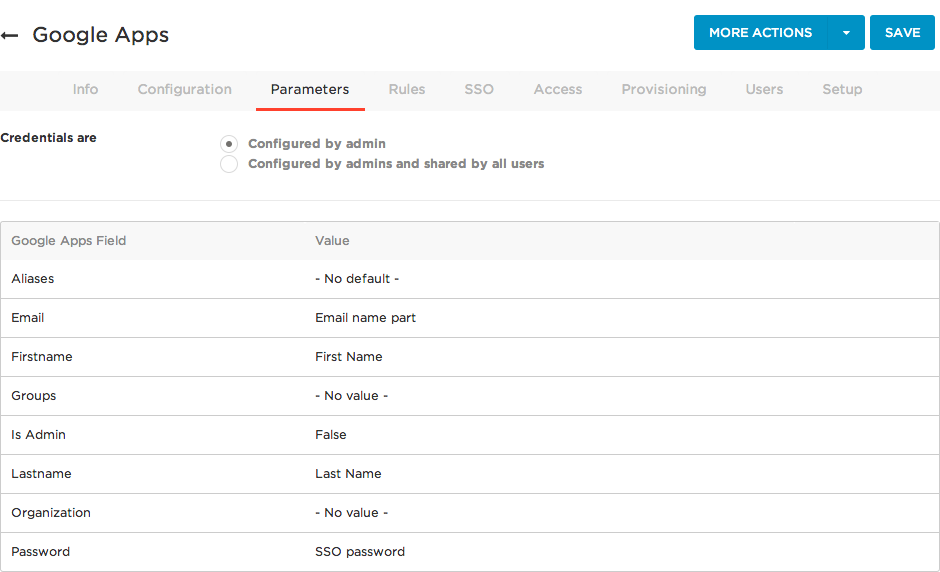Edit the Email parameter row
Image resolution: width=940 pixels, height=572 pixels.
click(x=470, y=318)
